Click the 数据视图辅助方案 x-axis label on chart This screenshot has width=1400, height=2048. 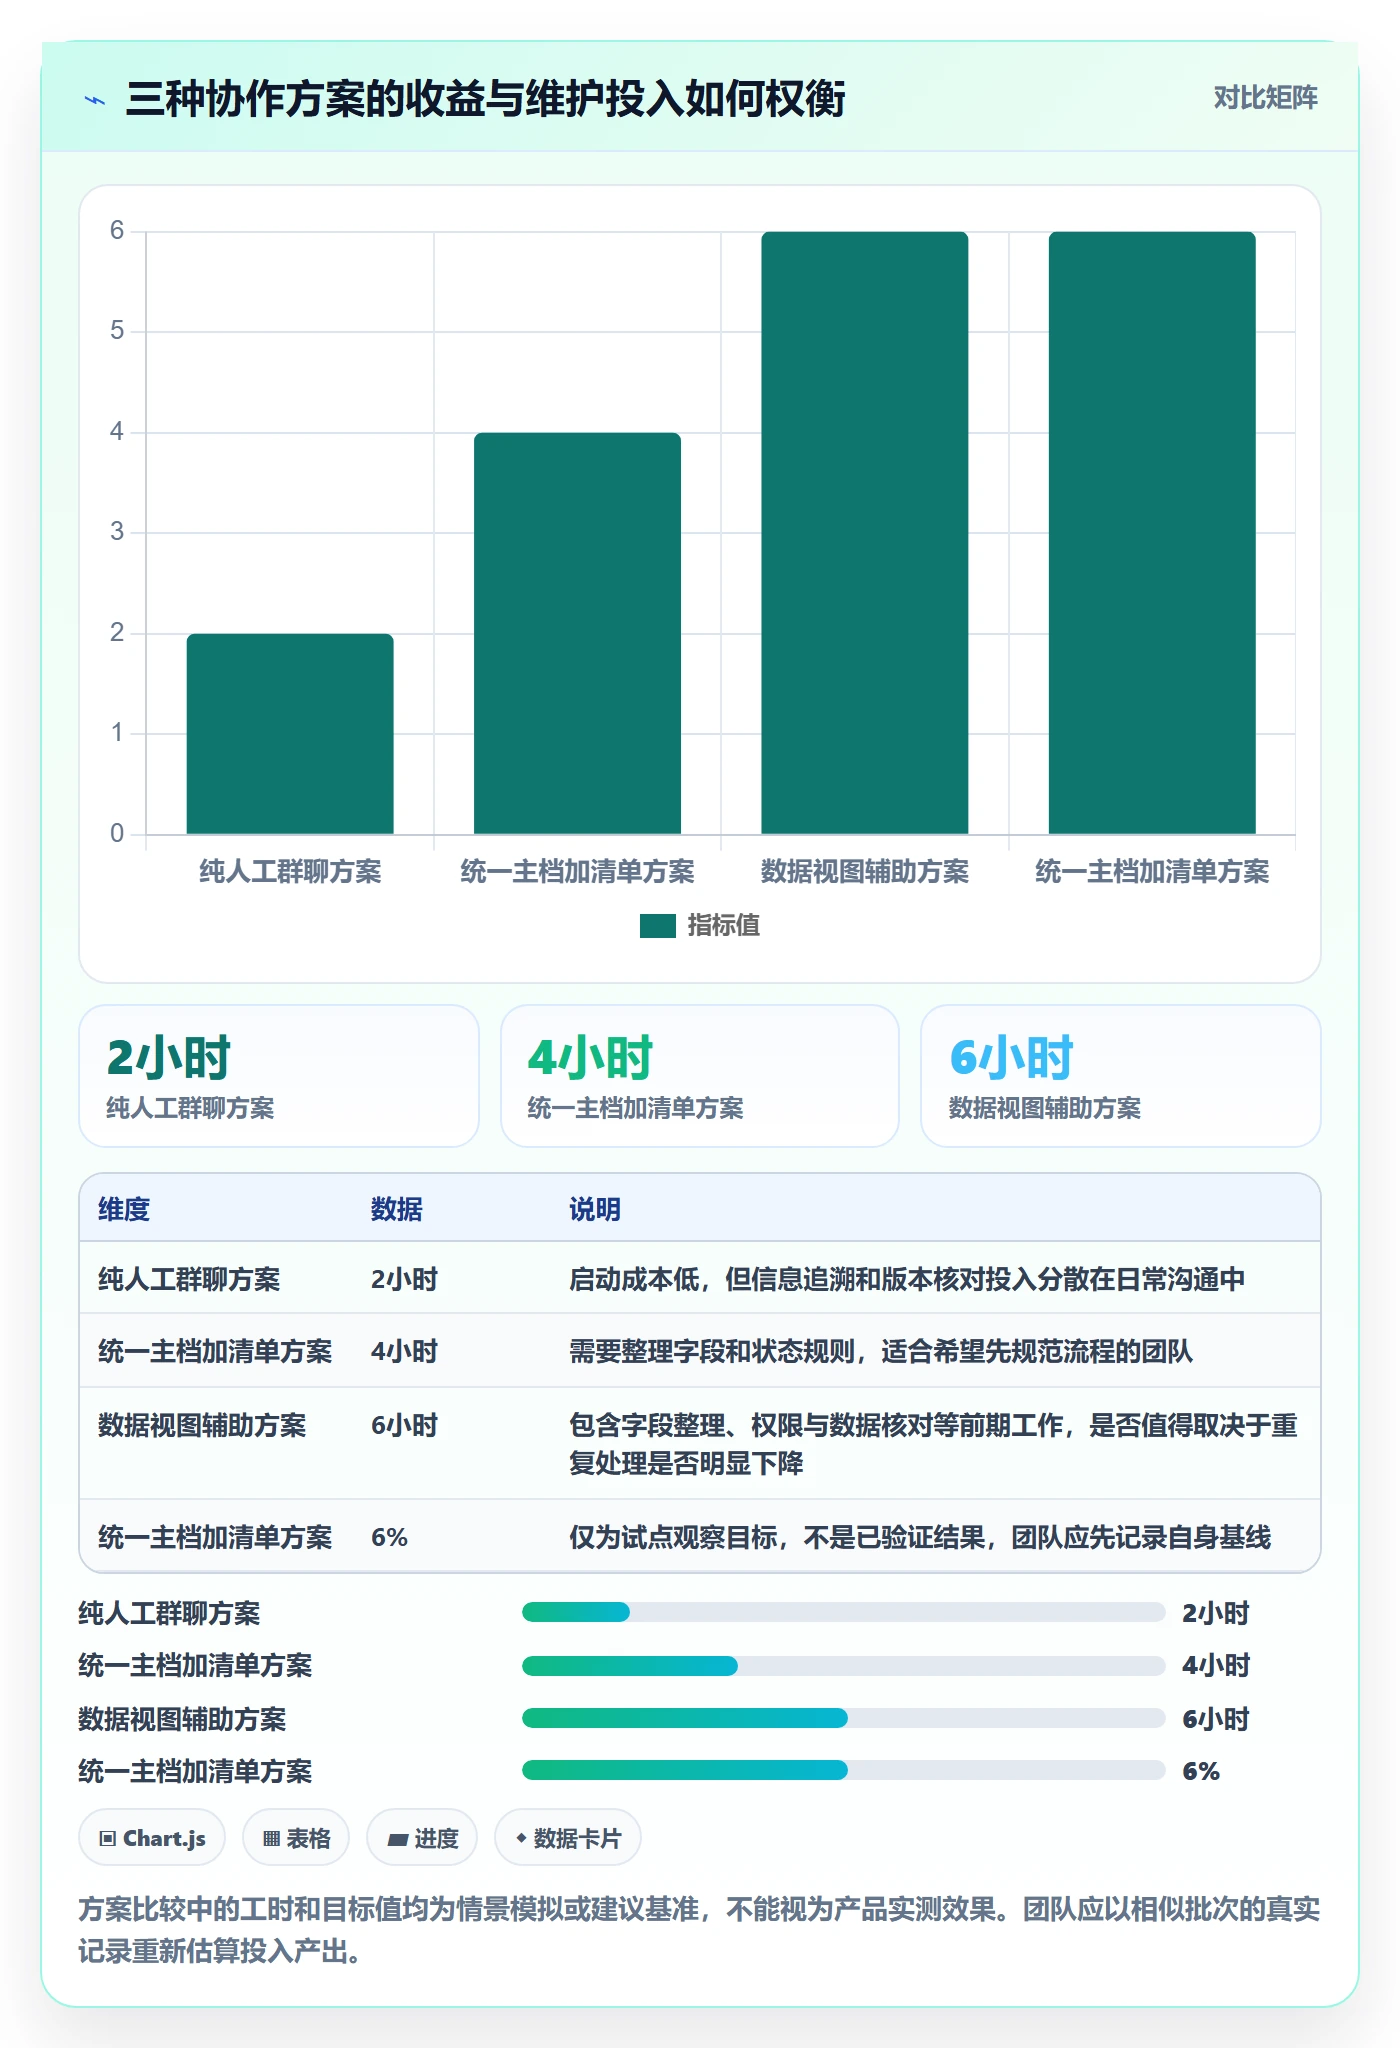pos(865,872)
